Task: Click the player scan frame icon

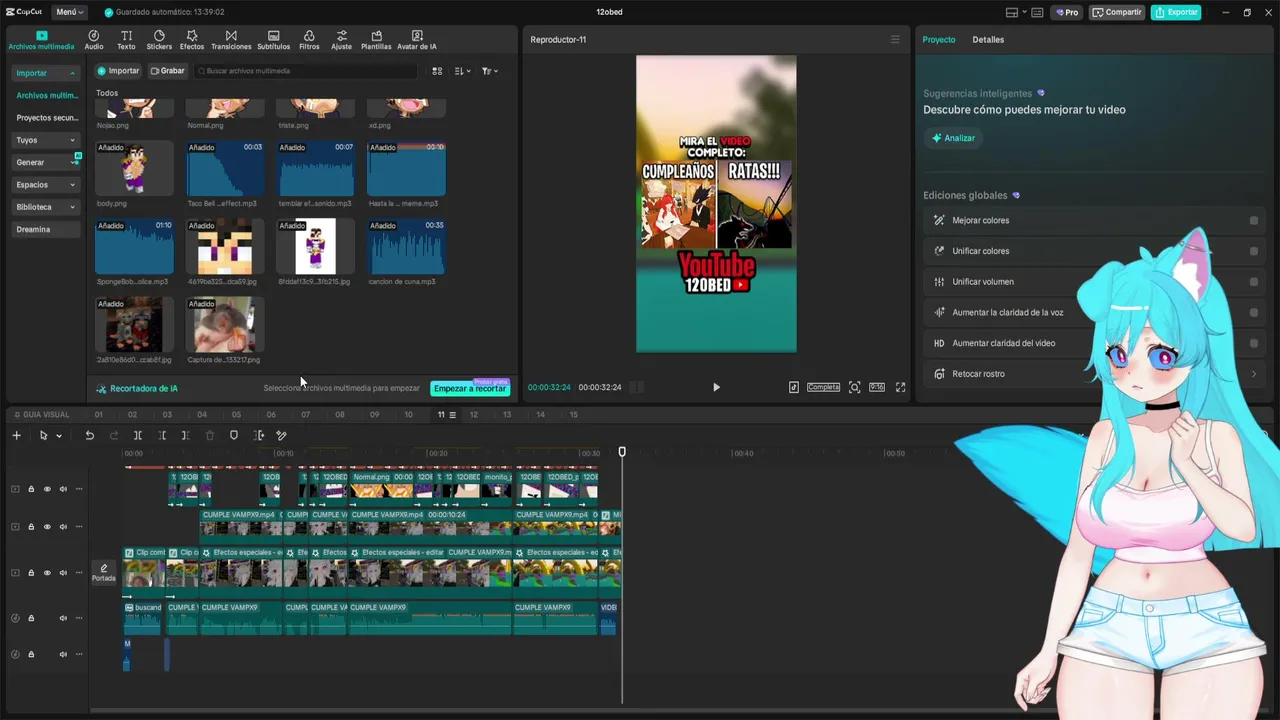Action: click(x=854, y=387)
